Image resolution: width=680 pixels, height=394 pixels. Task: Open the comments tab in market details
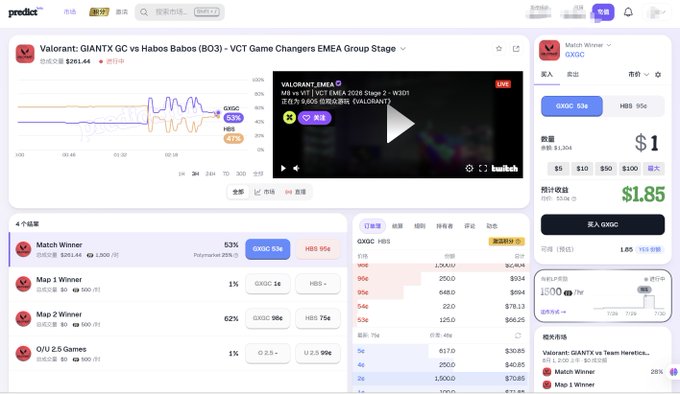click(x=470, y=226)
